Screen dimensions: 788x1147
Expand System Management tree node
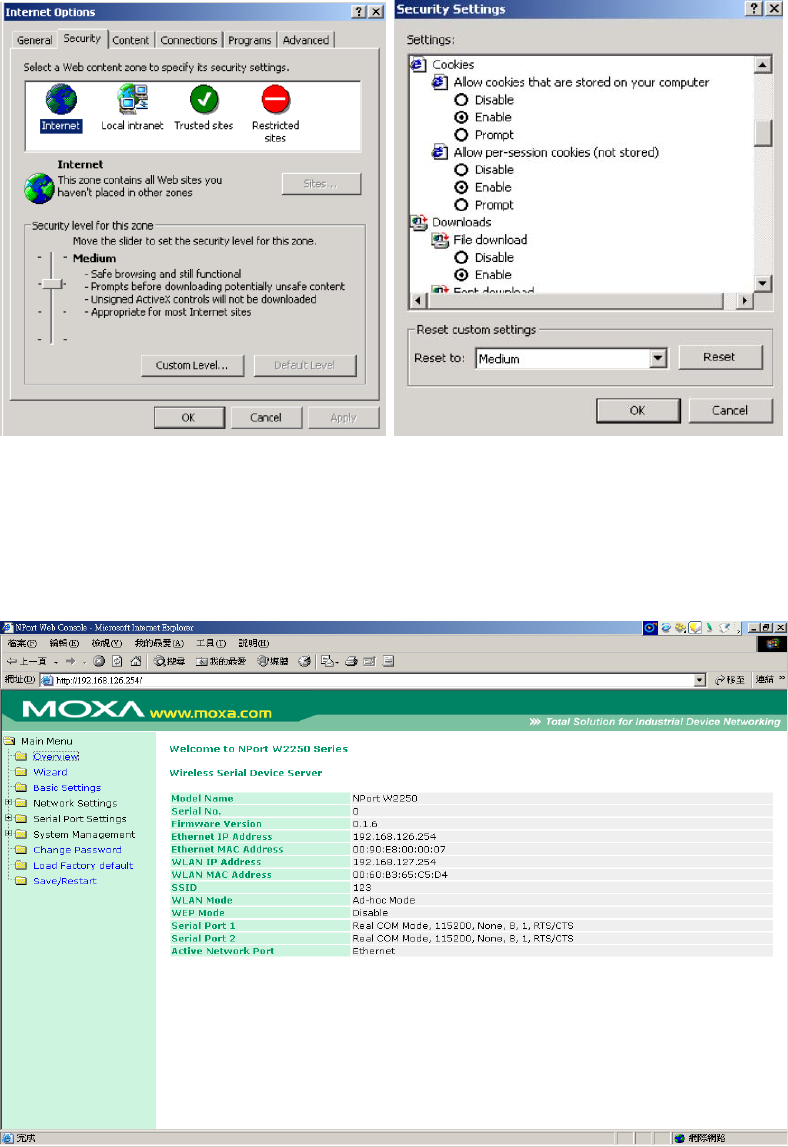[x=9, y=834]
